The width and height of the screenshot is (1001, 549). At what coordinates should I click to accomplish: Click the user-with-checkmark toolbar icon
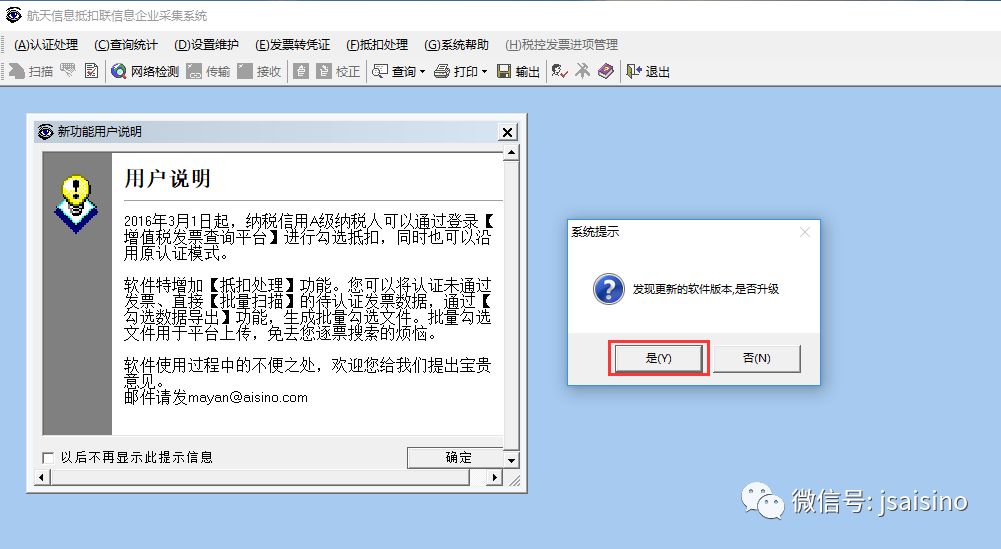[560, 71]
